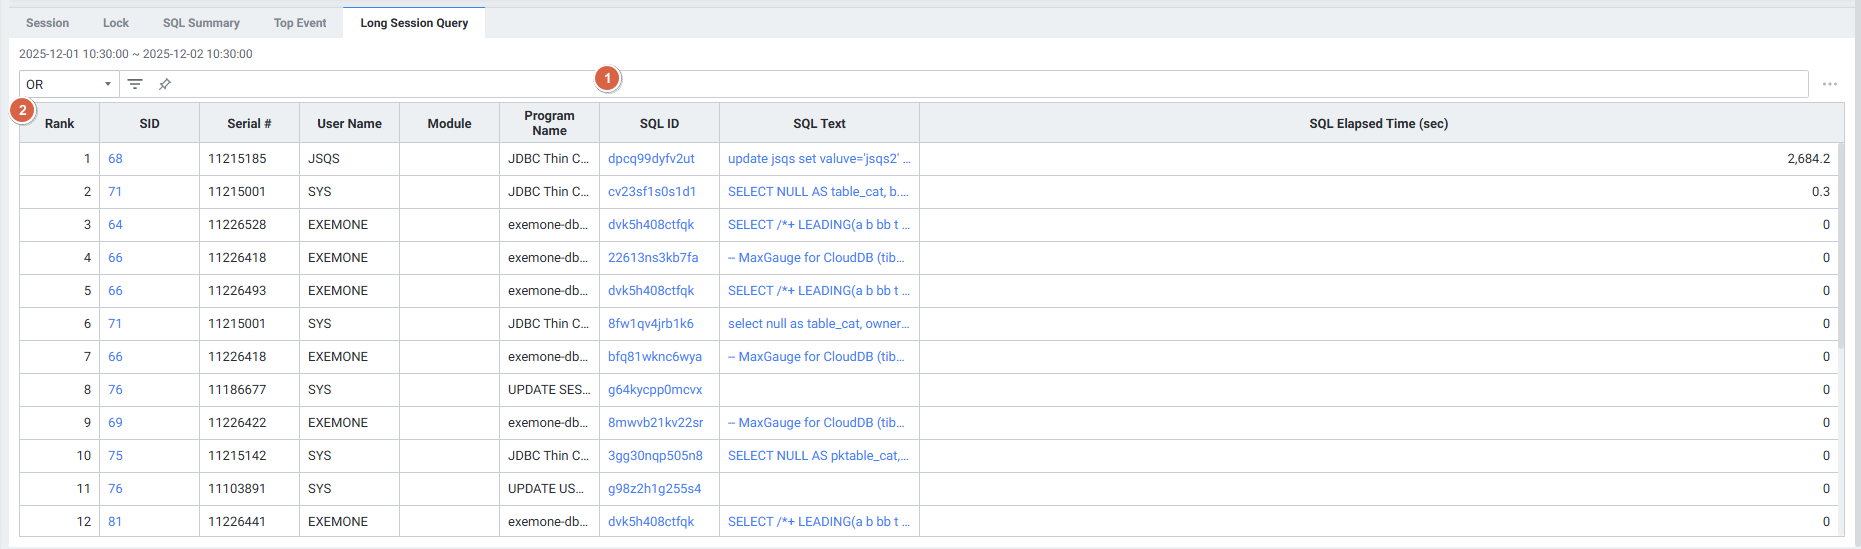Image resolution: width=1861 pixels, height=549 pixels.
Task: Click the Serial # column header
Action: (249, 124)
